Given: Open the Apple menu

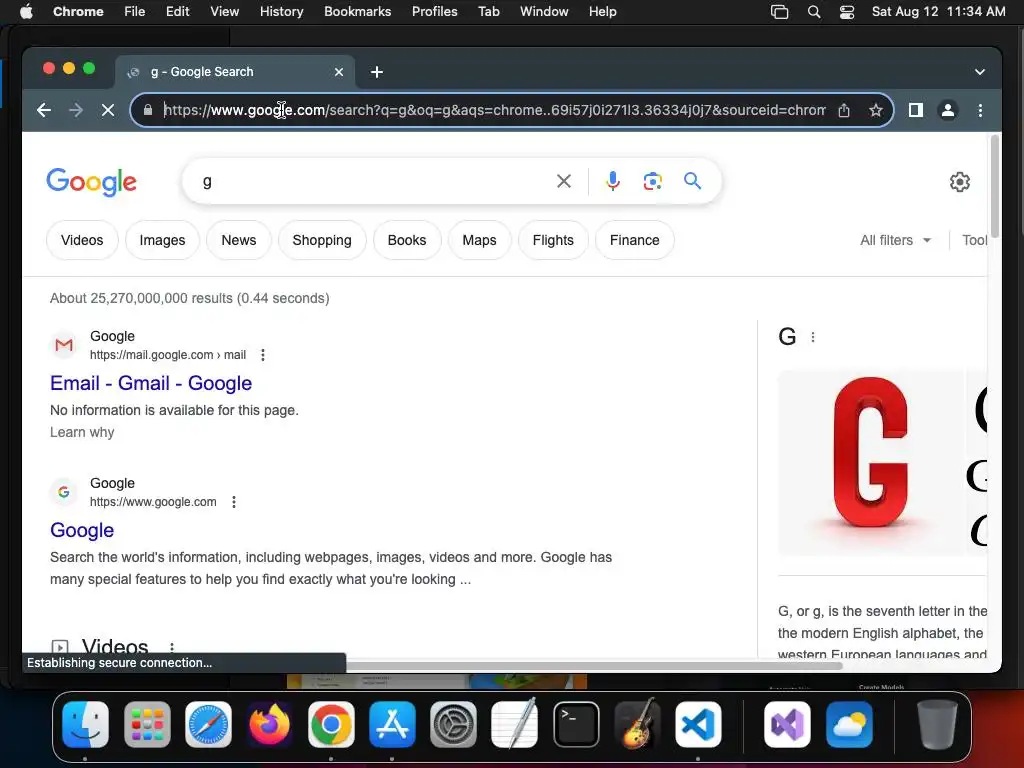Looking at the screenshot, I should 26,11.
